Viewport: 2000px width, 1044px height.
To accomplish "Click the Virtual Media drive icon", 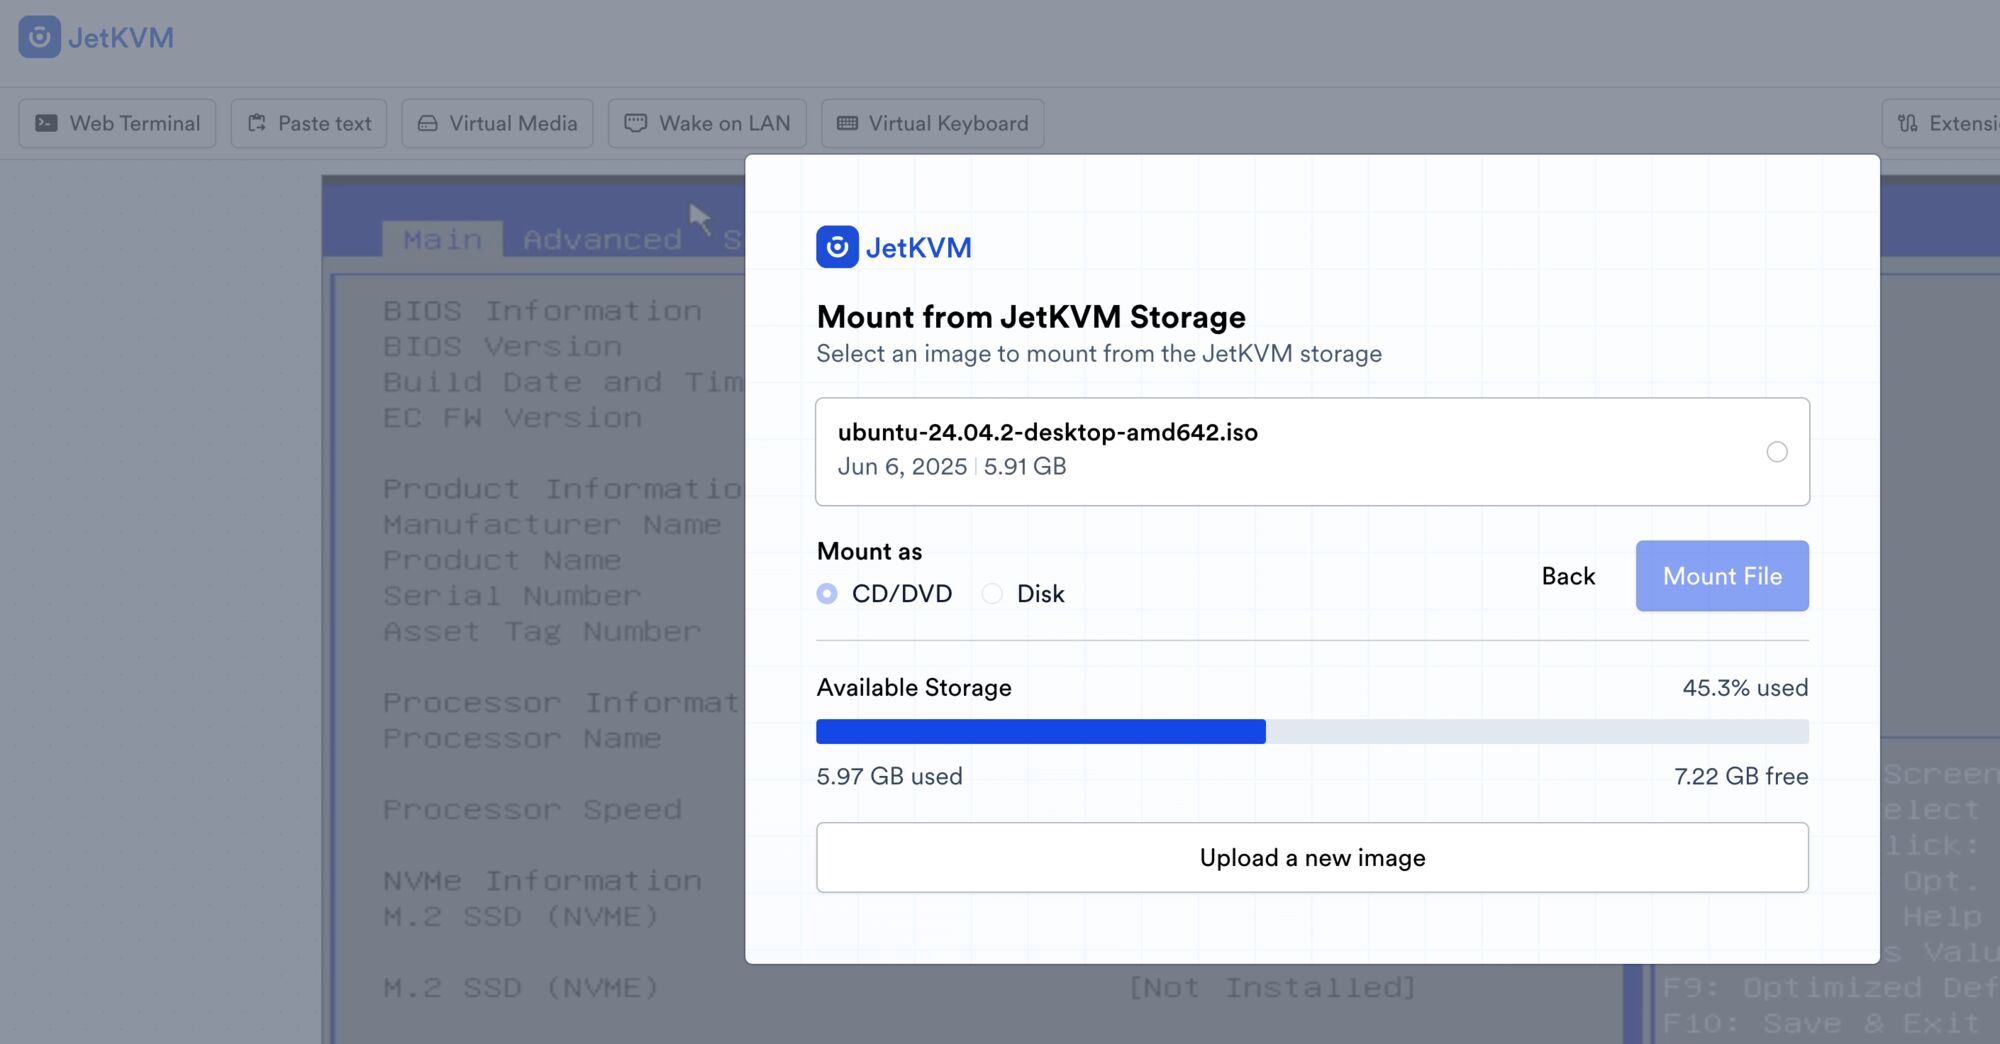I will (428, 123).
